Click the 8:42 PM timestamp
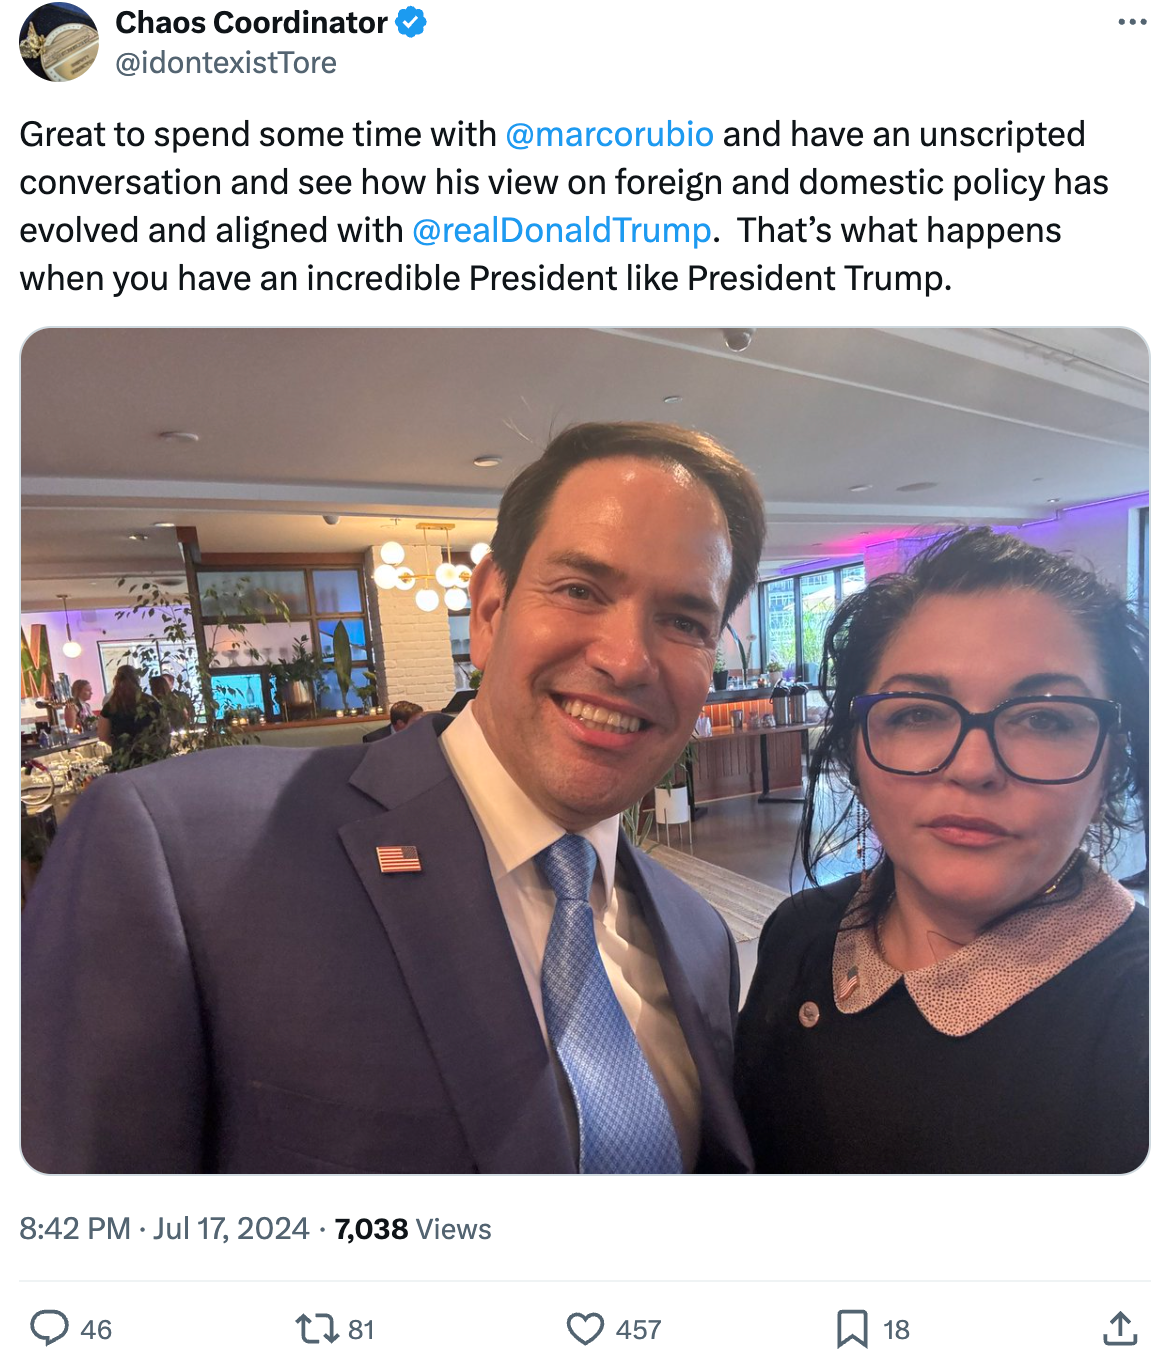 click(75, 1228)
